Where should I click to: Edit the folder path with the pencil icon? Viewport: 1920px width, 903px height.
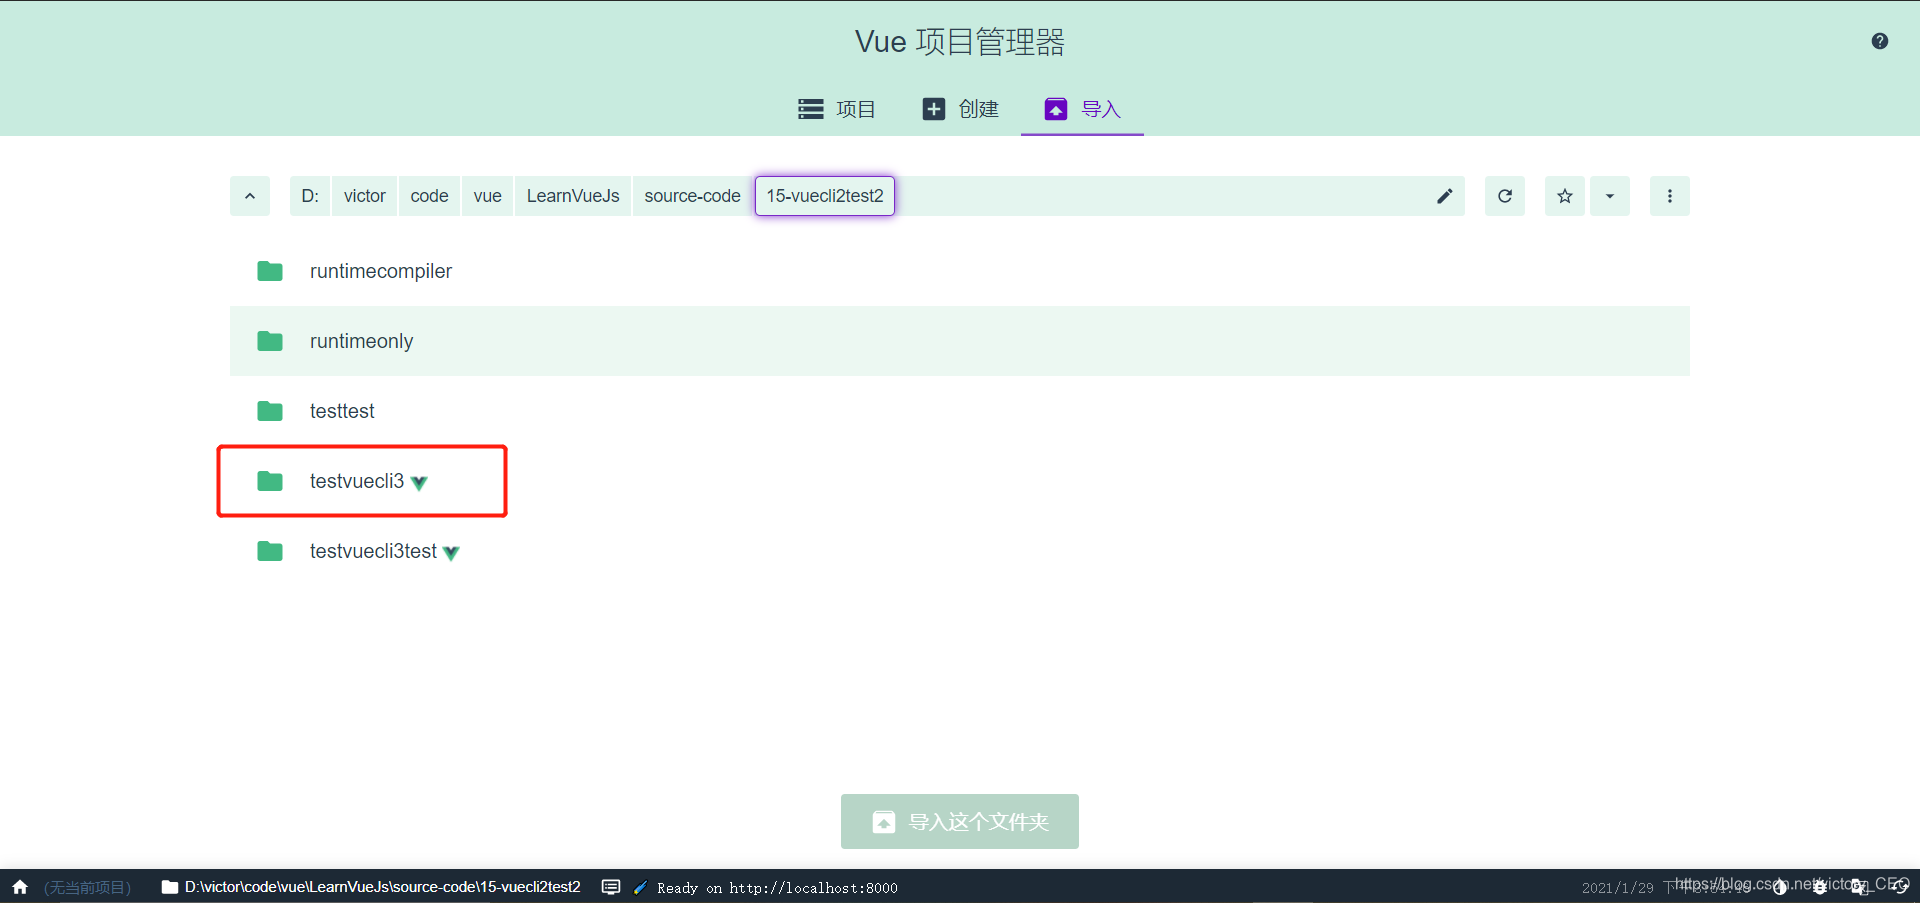(x=1444, y=196)
